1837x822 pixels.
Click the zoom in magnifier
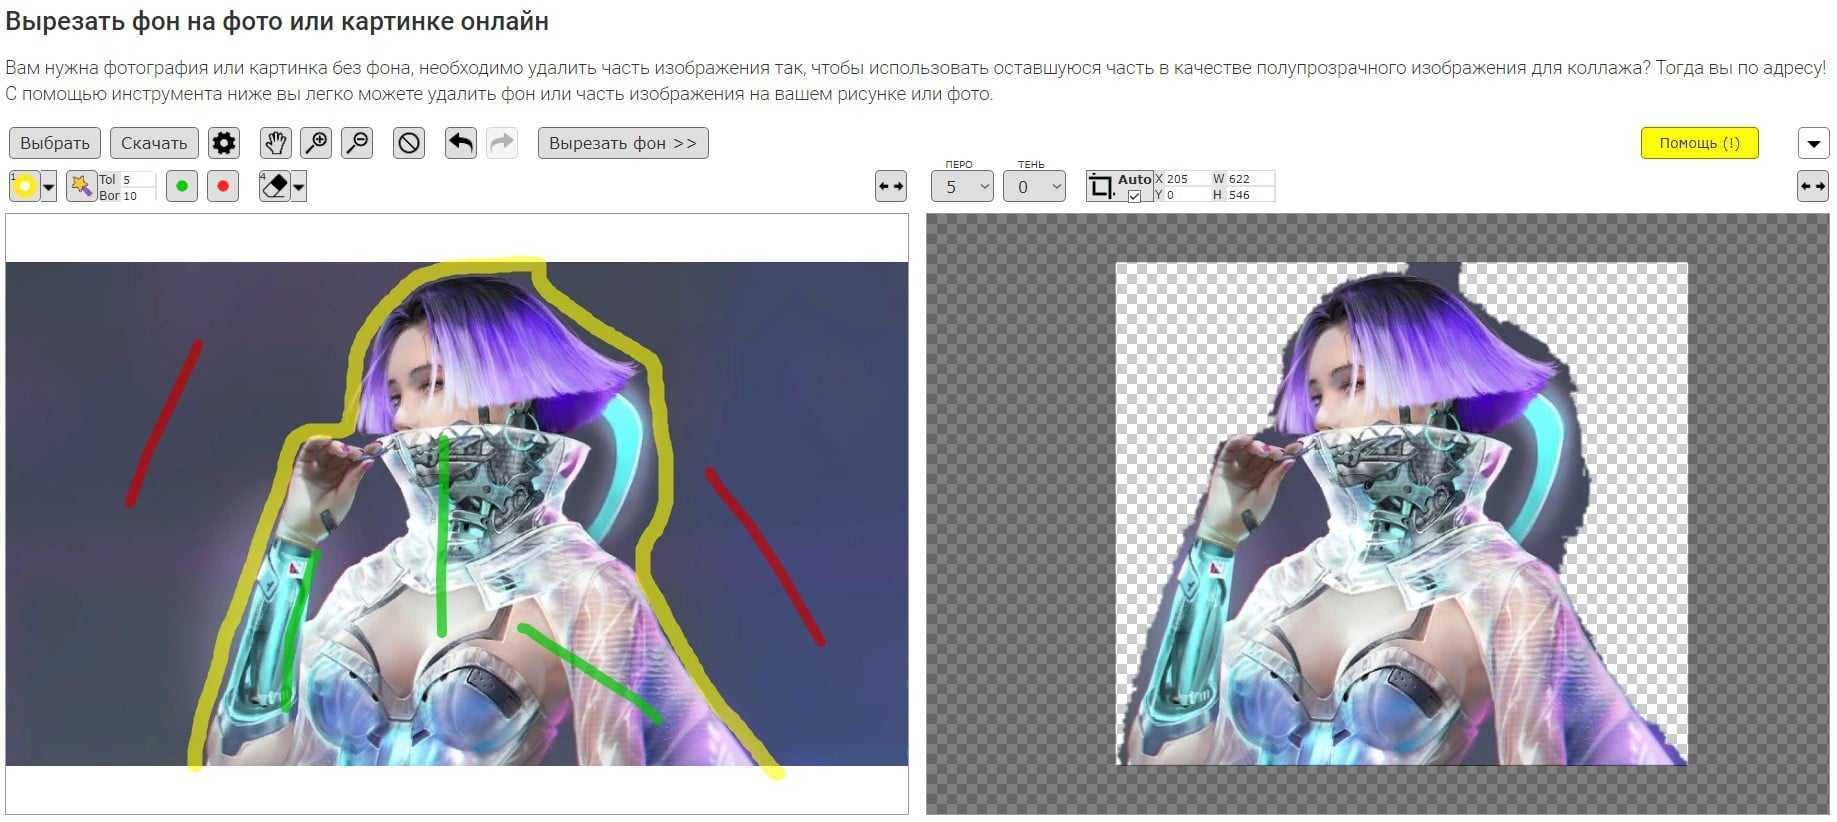pos(316,143)
